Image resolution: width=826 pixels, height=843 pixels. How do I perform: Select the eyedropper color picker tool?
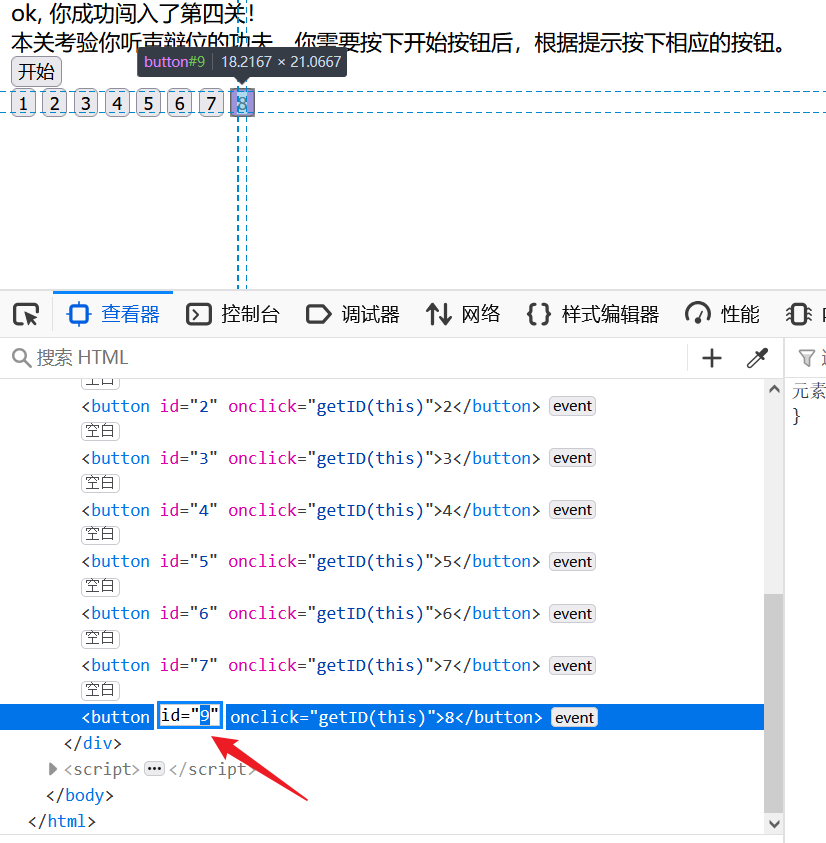tap(757, 358)
